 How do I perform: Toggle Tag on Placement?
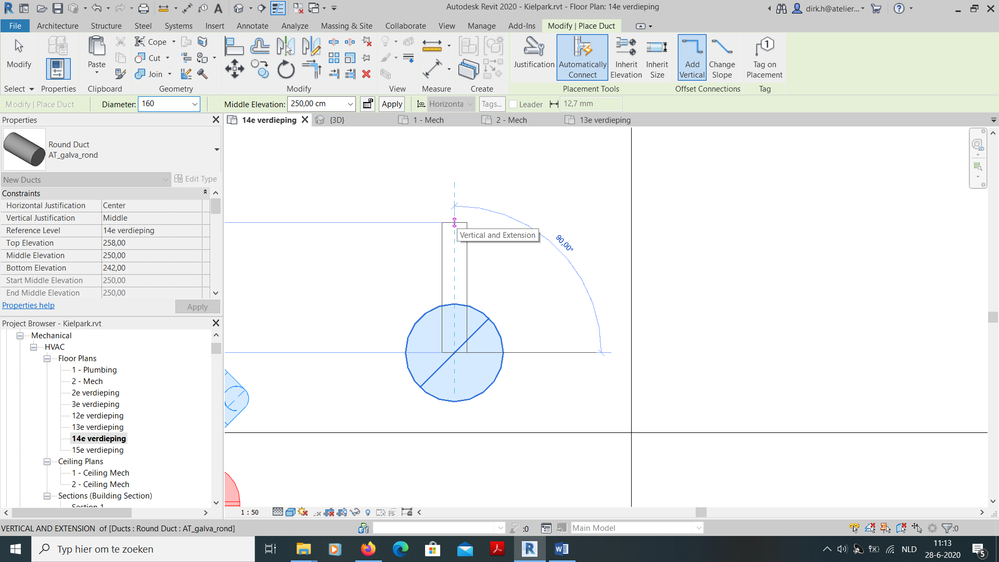click(764, 57)
